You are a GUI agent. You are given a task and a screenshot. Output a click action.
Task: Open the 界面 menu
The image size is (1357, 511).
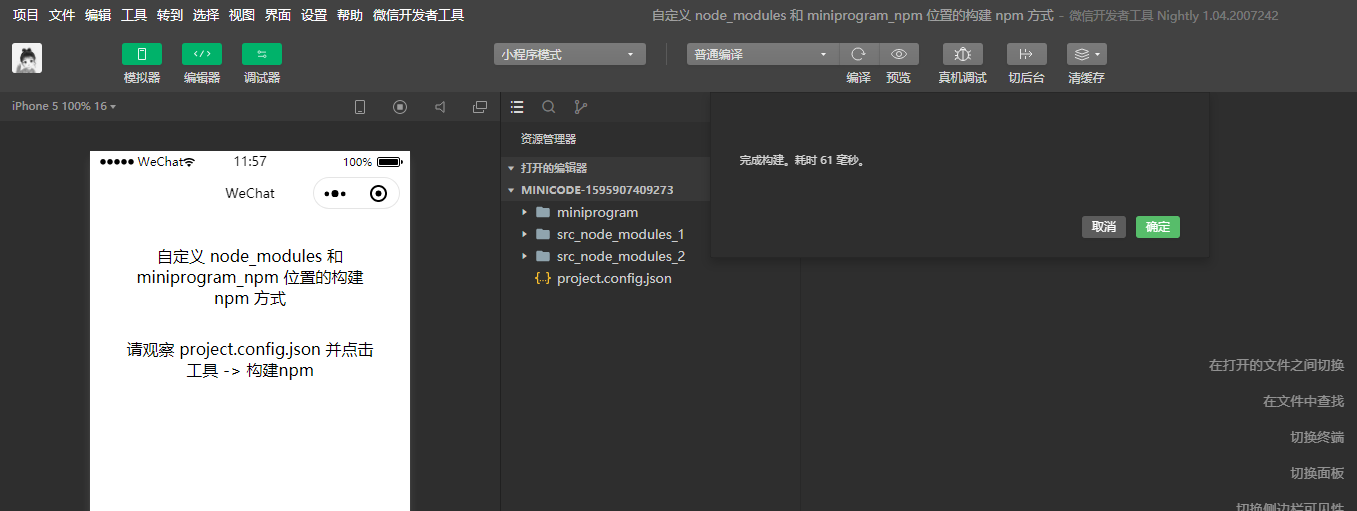click(278, 15)
